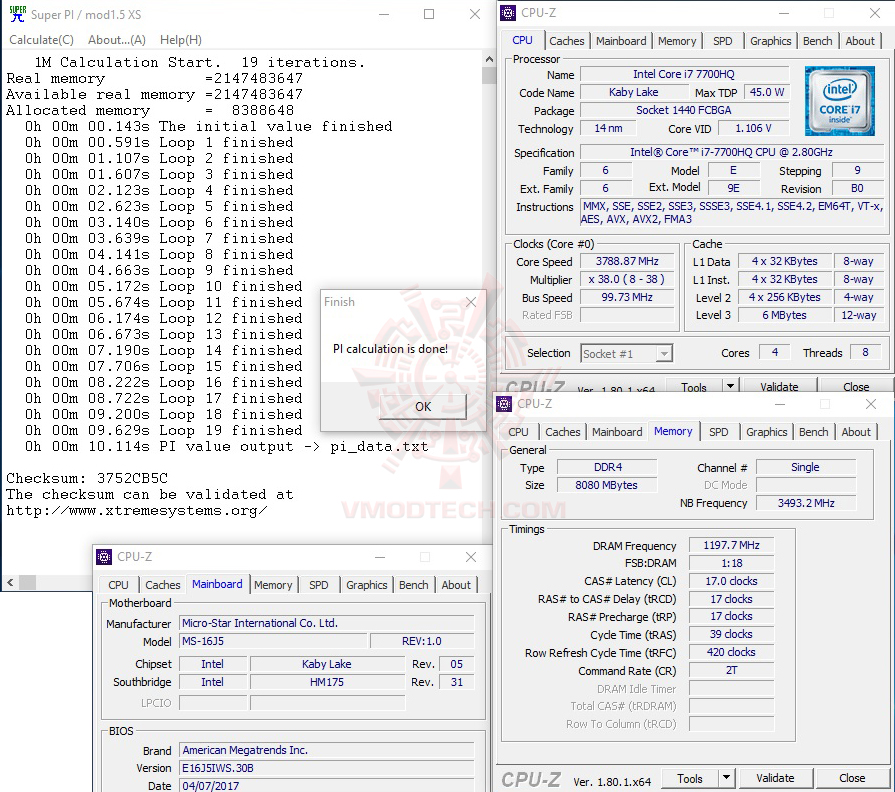
Task: Switch to the Caches tab in Mainboard window
Action: click(162, 585)
